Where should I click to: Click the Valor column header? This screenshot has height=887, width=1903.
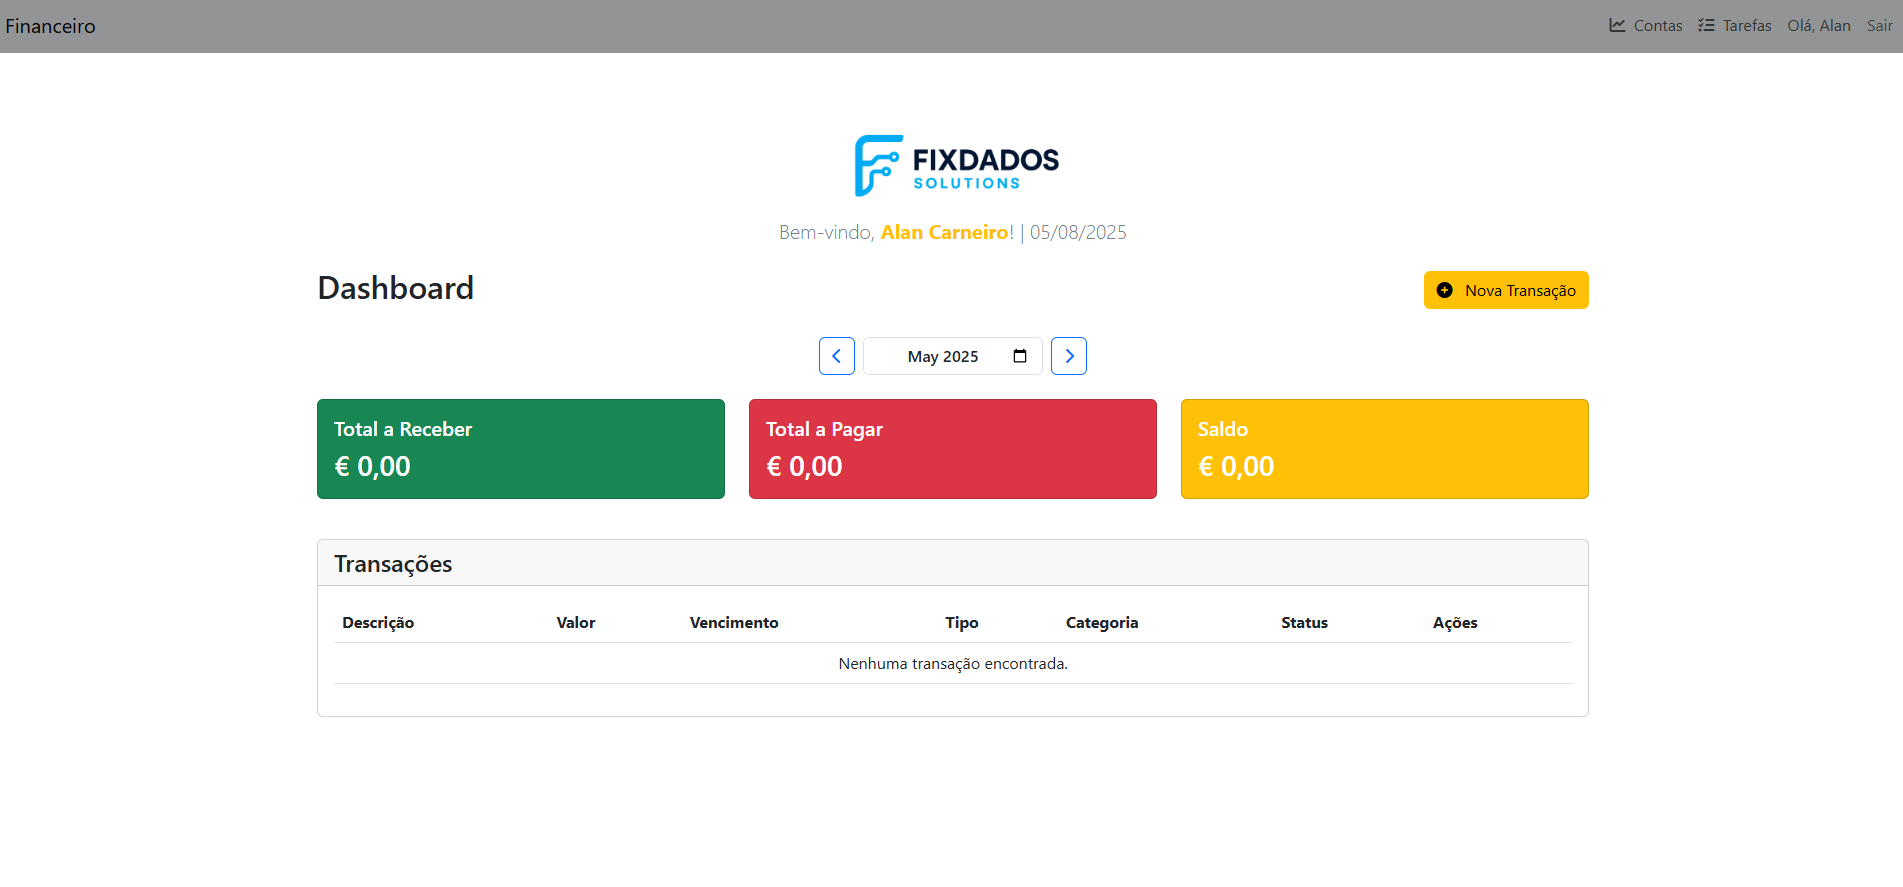(x=576, y=622)
